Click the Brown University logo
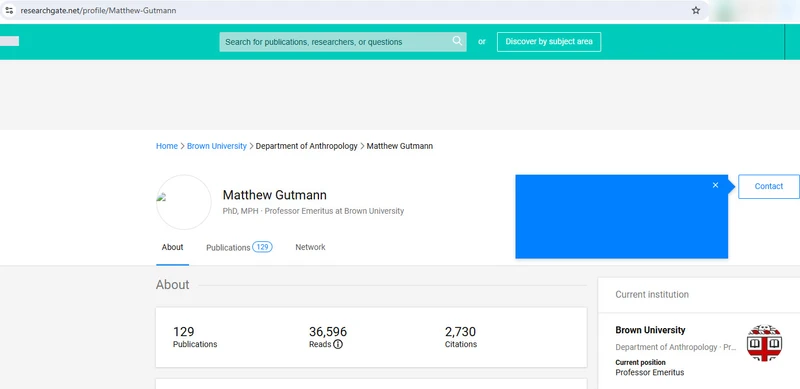 point(764,343)
